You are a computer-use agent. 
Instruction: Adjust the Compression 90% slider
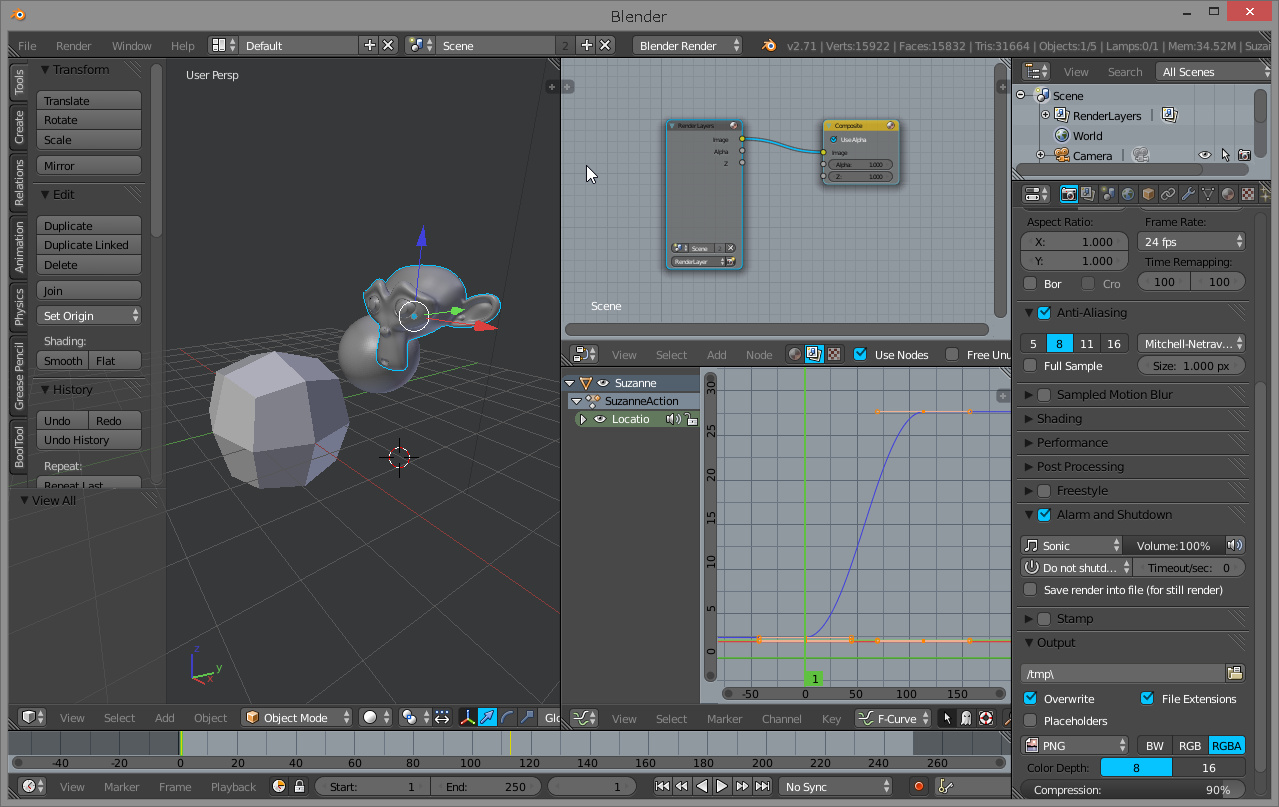point(1133,790)
